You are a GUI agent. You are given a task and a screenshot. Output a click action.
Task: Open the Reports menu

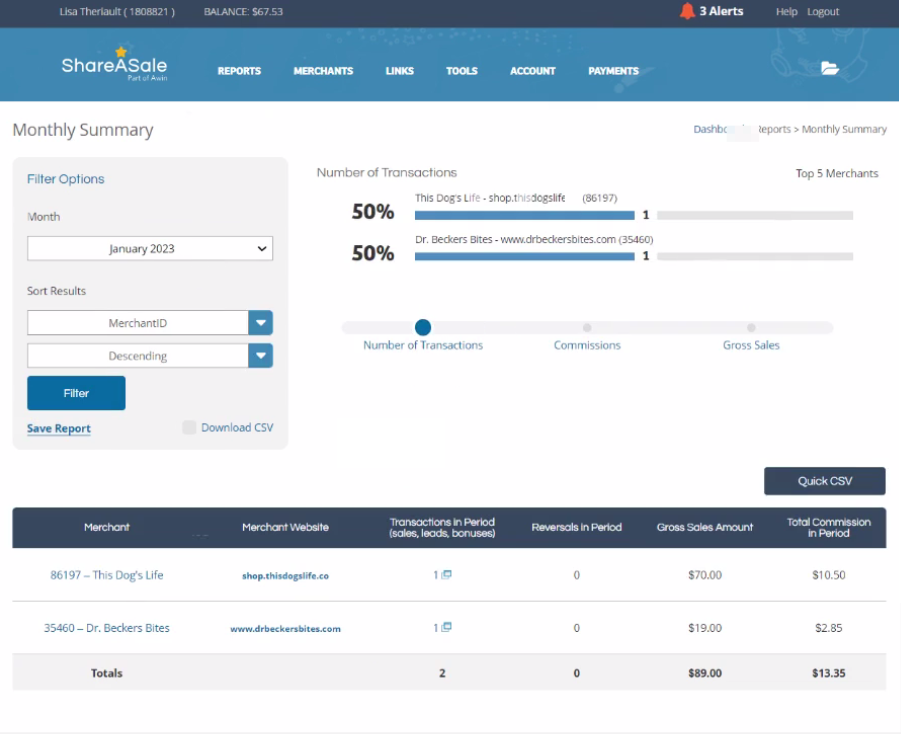point(239,71)
